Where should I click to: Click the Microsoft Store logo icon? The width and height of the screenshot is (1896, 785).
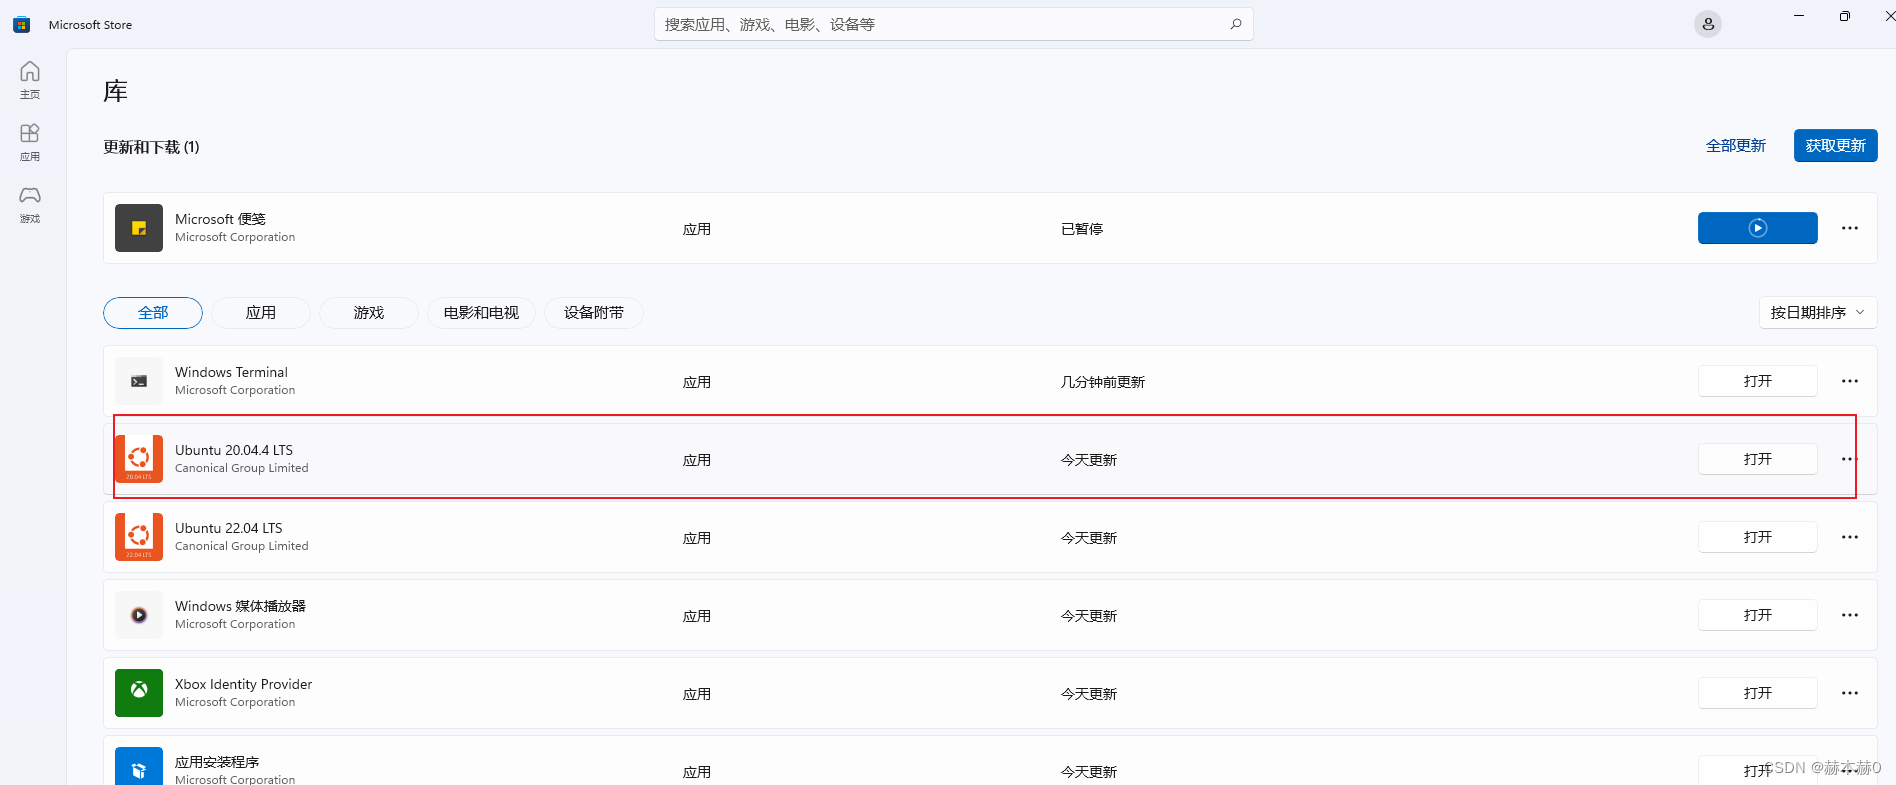[x=21, y=25]
